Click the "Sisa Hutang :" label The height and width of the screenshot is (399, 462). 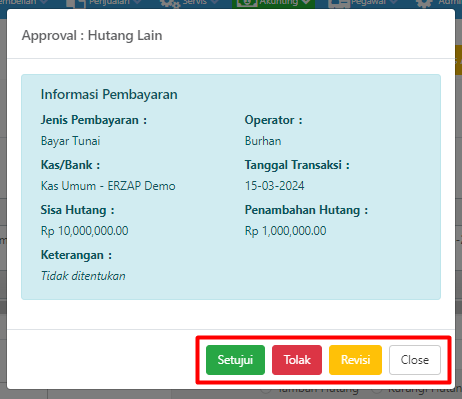point(77,210)
